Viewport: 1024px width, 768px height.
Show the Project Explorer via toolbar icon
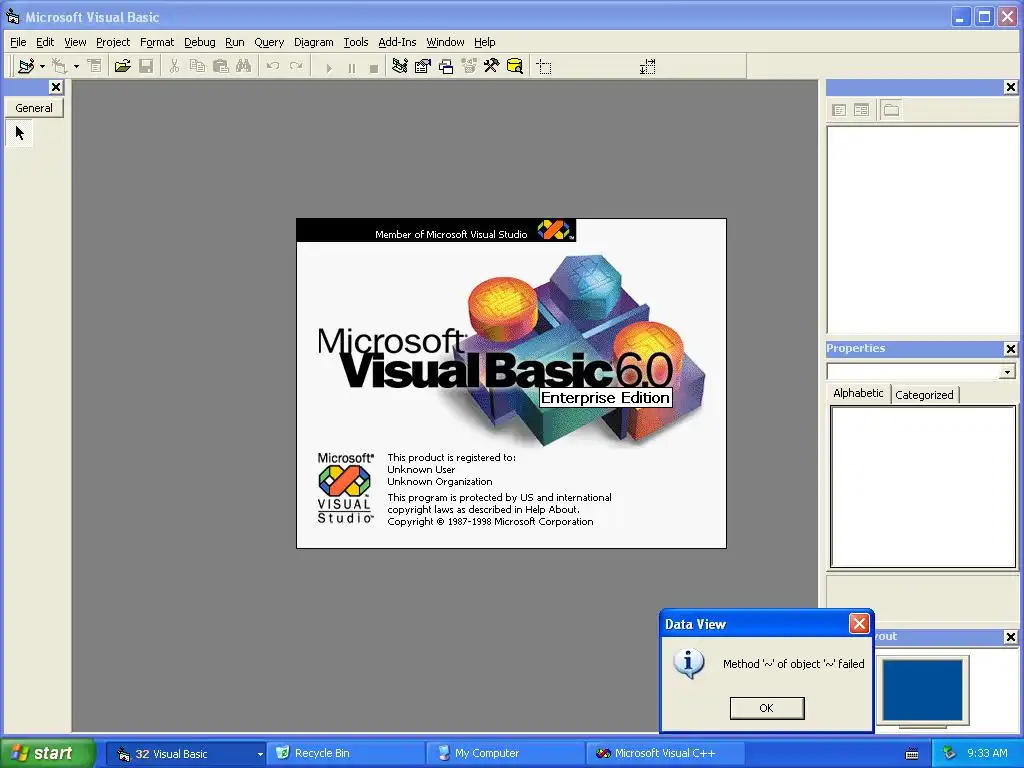(x=400, y=66)
